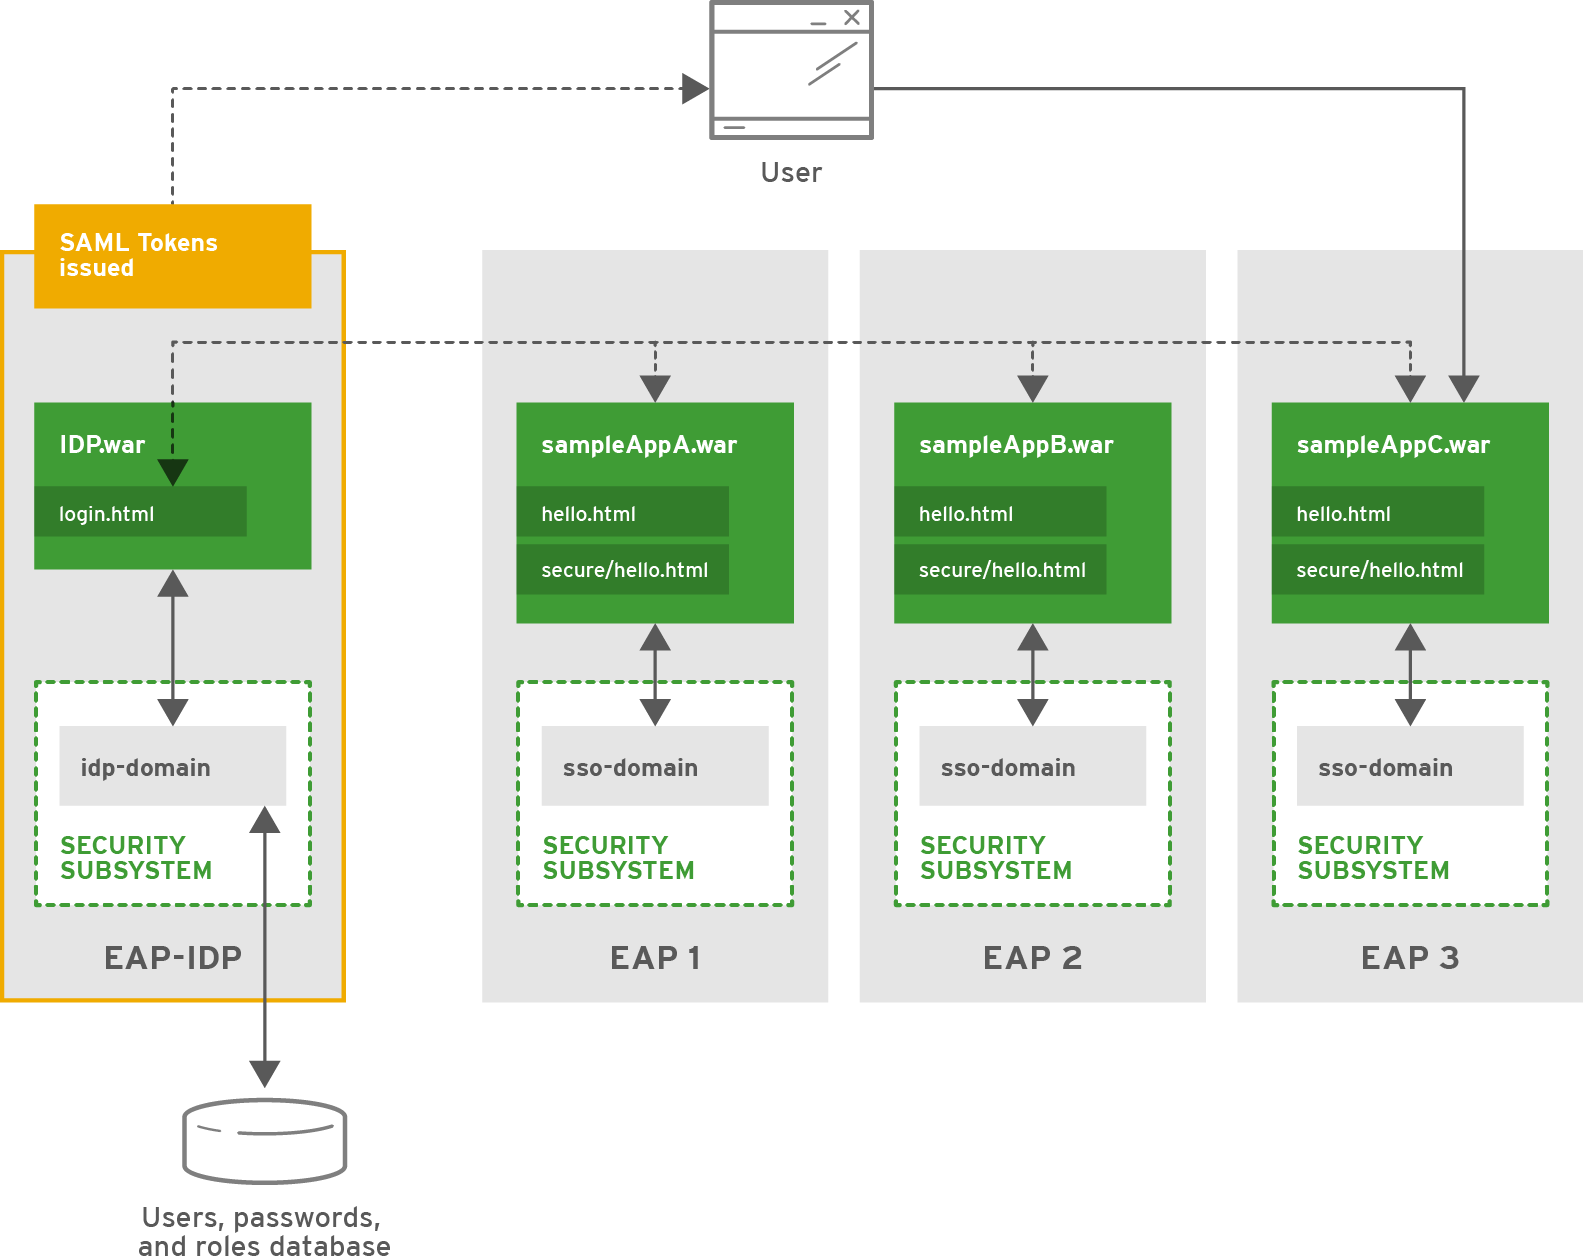Click the idp-domain box
Viewport: 1583px width, 1257px height.
(x=172, y=767)
